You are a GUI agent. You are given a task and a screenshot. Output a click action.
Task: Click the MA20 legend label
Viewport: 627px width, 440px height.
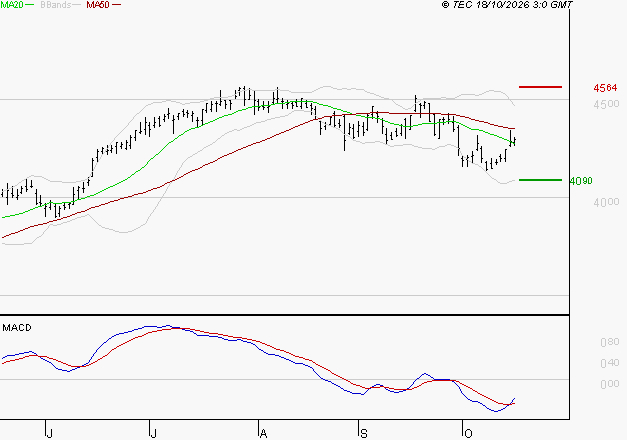(12, 5)
